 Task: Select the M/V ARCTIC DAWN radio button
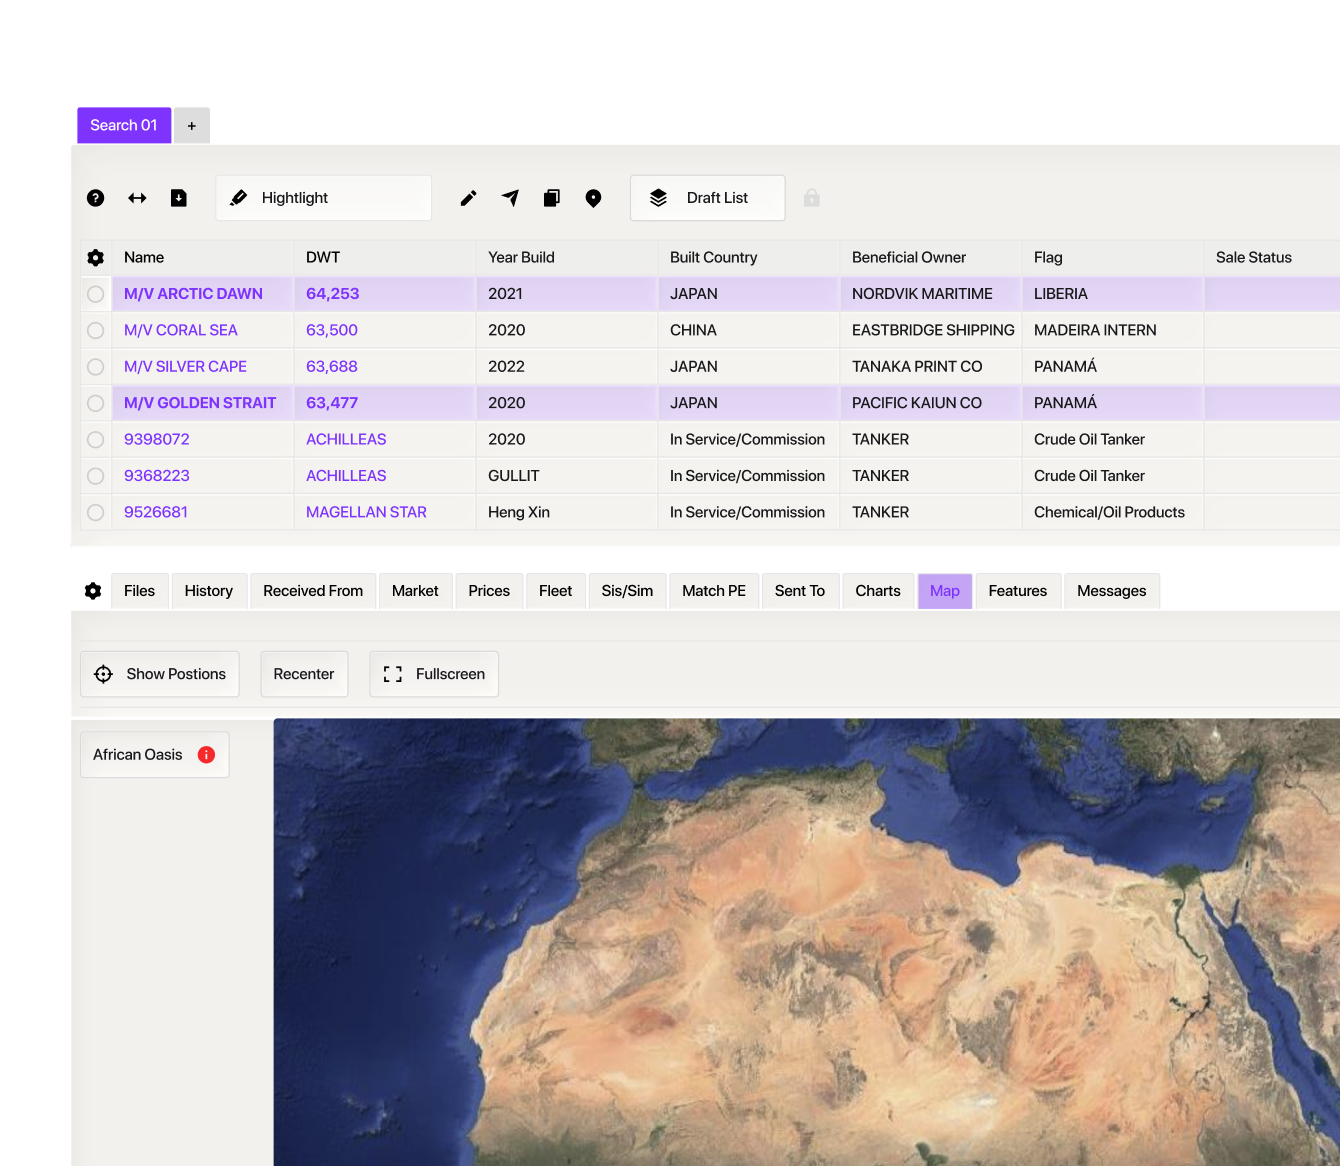(x=96, y=294)
